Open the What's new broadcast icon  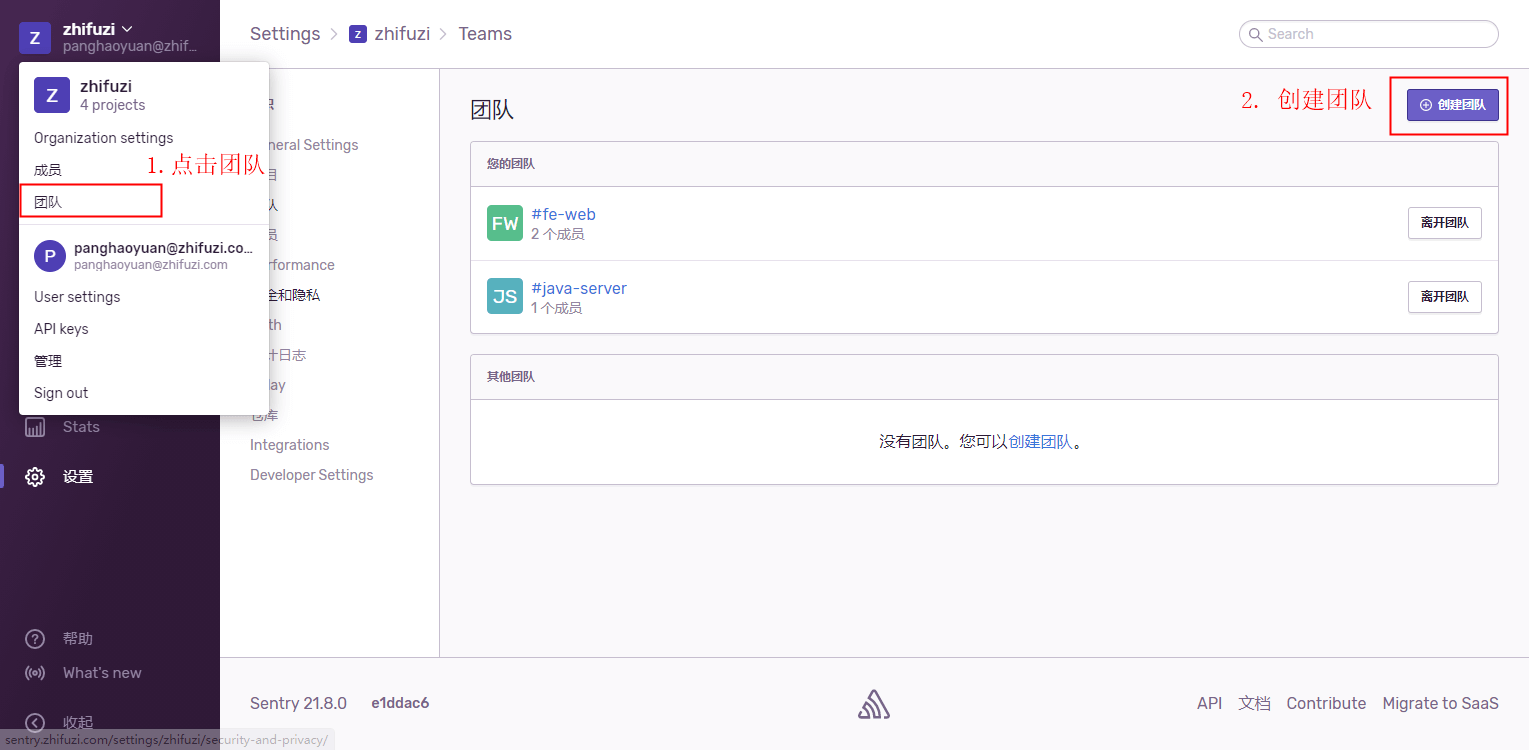(35, 673)
